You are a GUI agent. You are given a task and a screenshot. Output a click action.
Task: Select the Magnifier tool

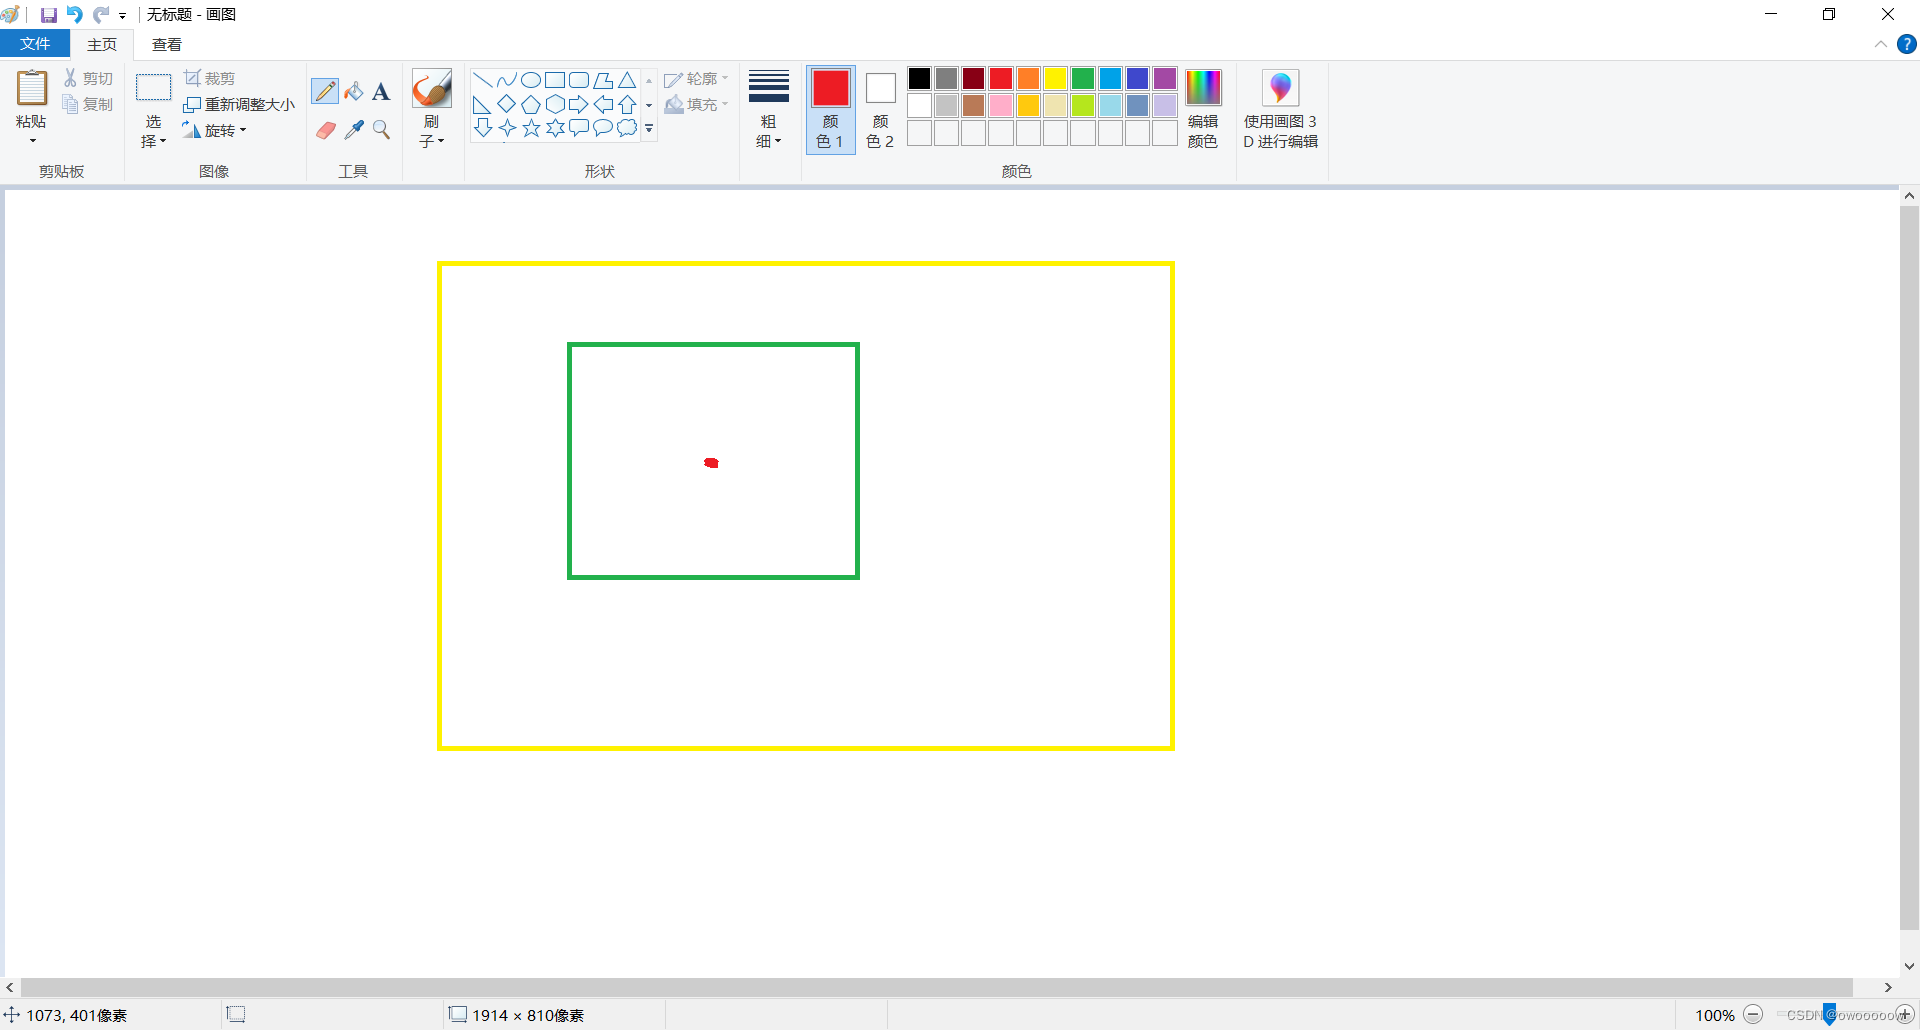381,130
